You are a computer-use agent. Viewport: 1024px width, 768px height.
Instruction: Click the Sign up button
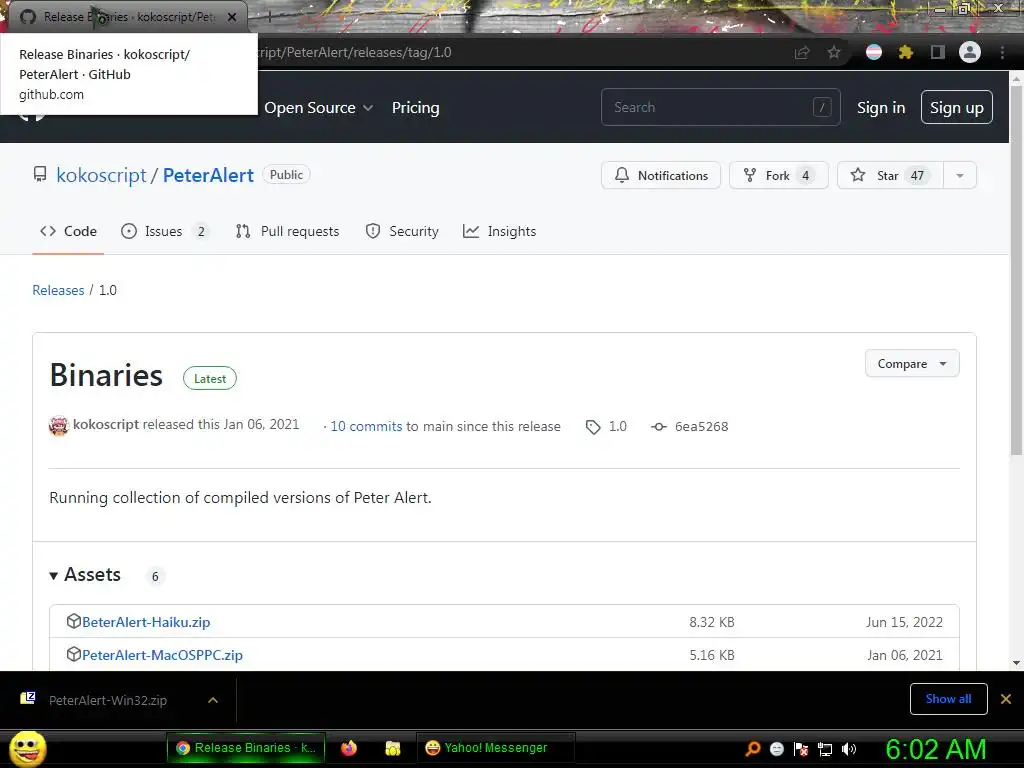pyautogui.click(x=957, y=108)
